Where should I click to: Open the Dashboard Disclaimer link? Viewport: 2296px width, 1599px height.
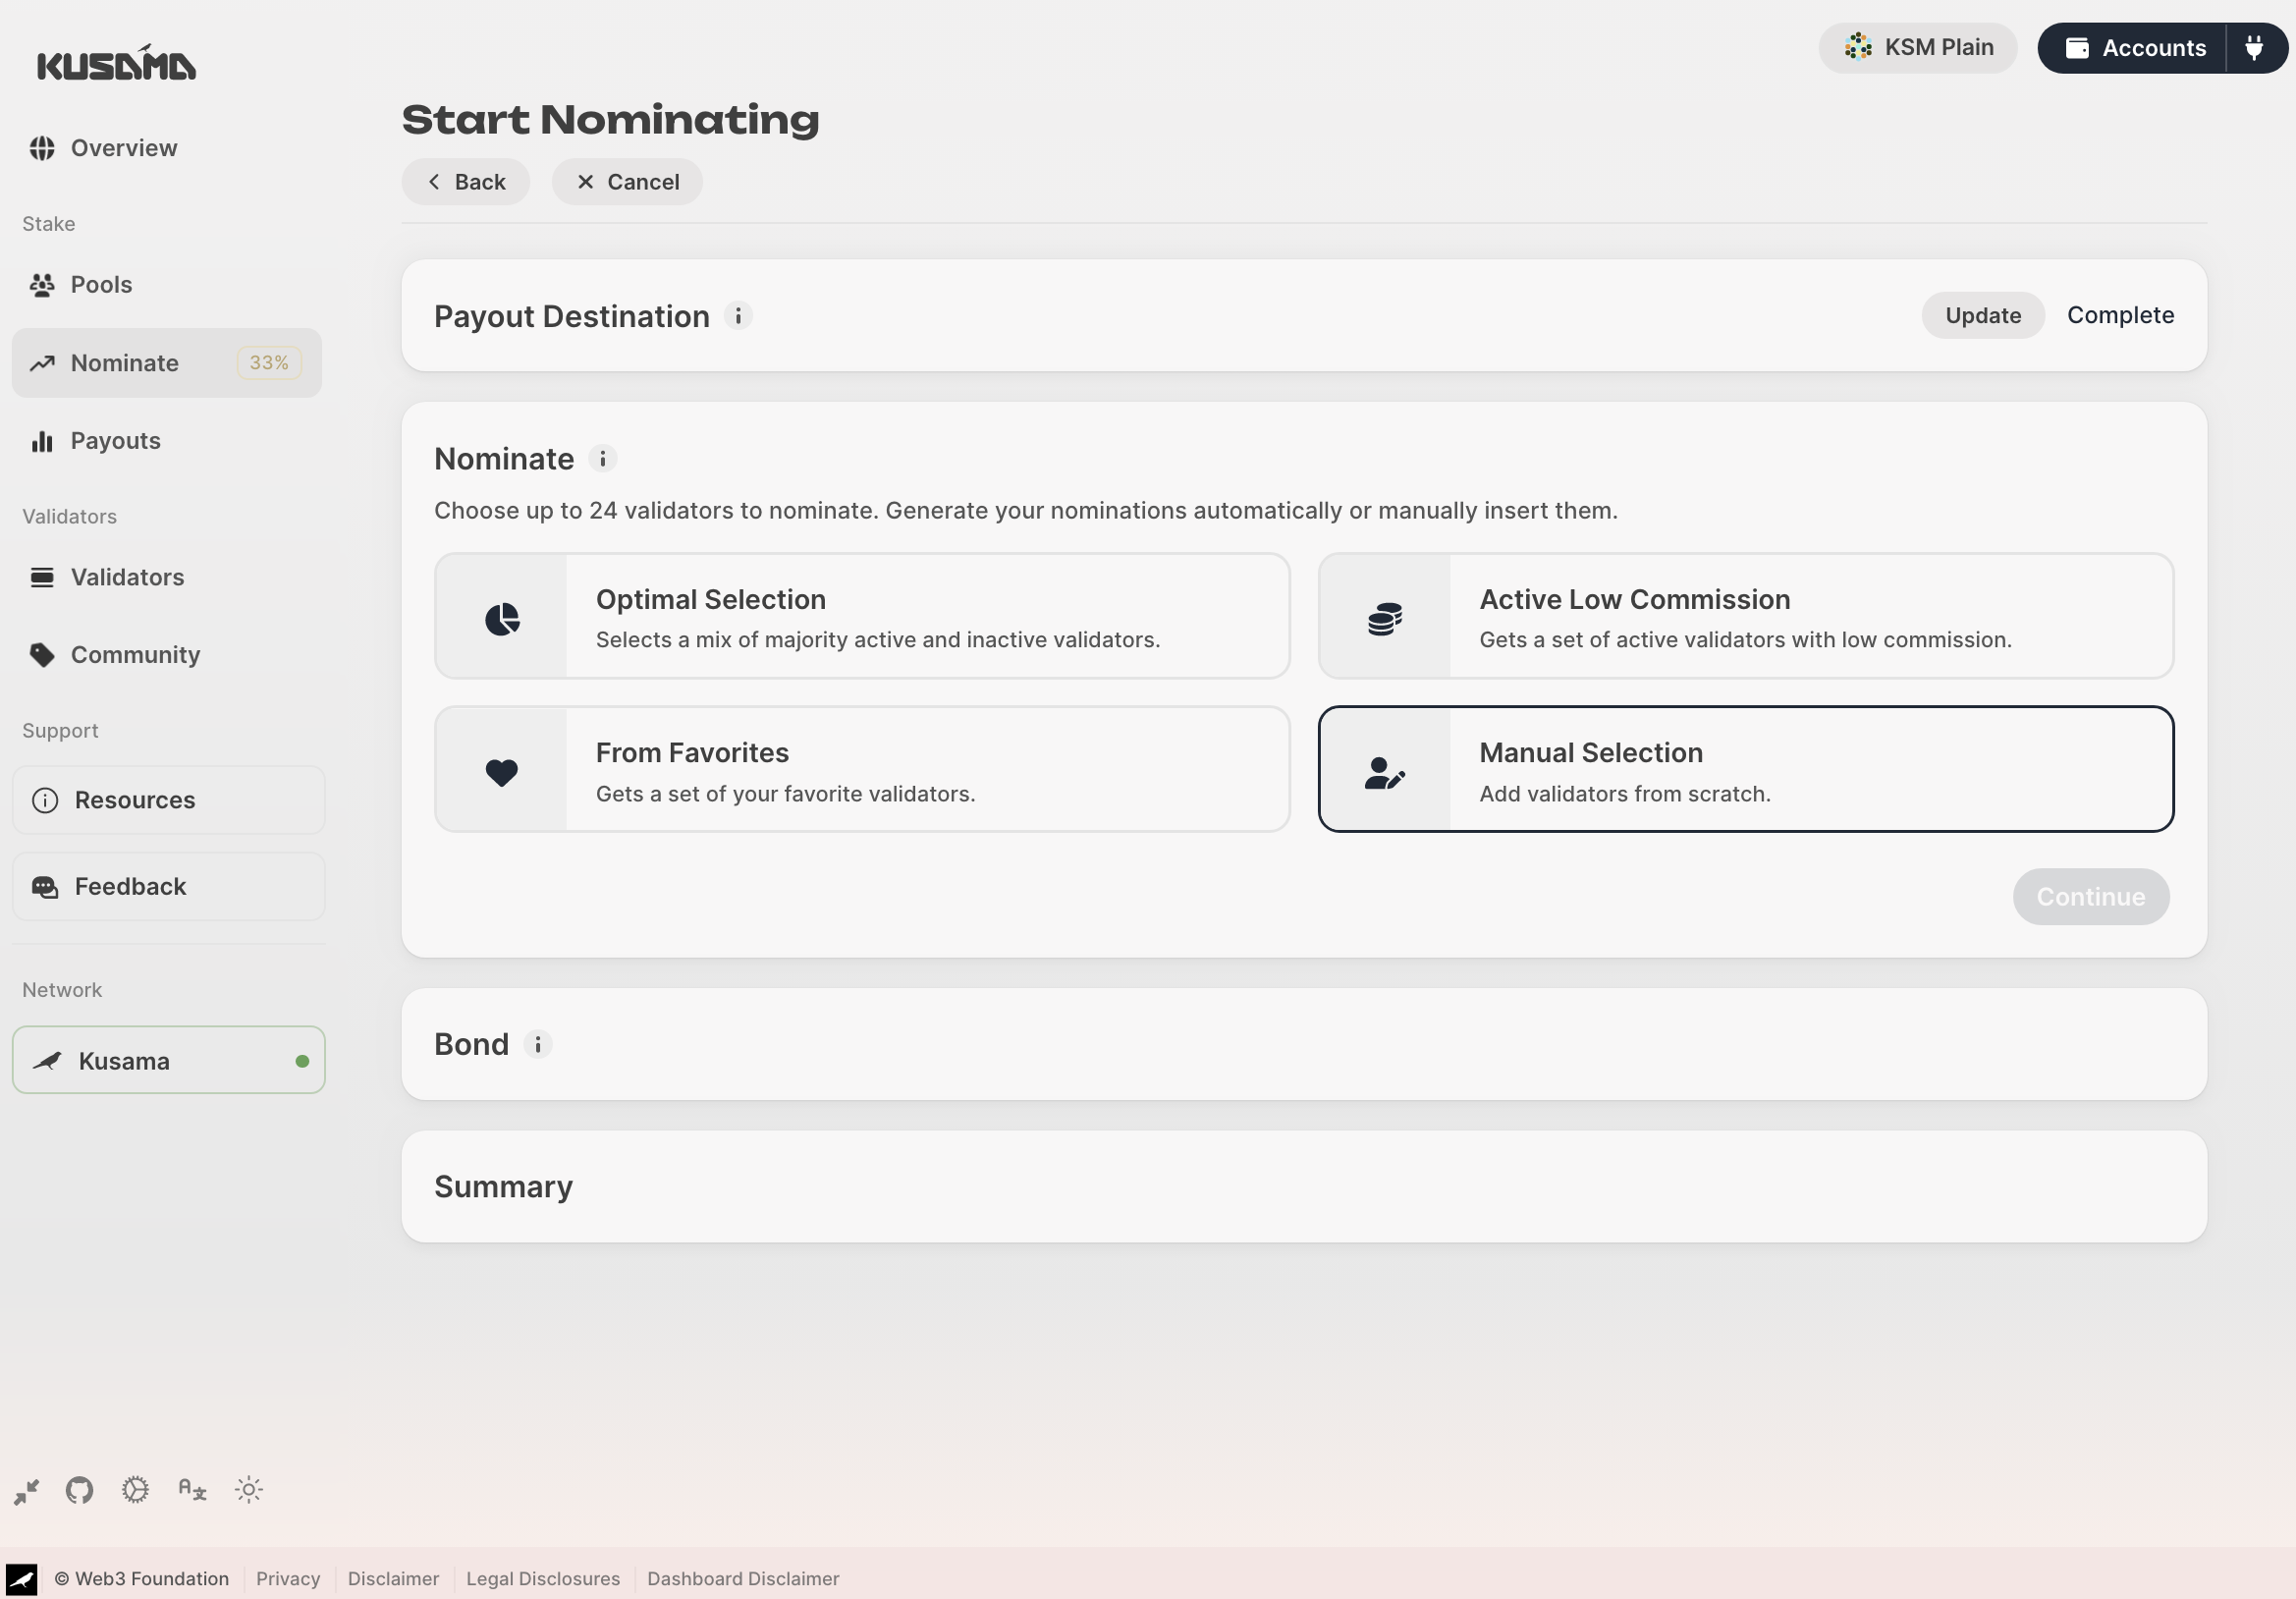pos(743,1578)
